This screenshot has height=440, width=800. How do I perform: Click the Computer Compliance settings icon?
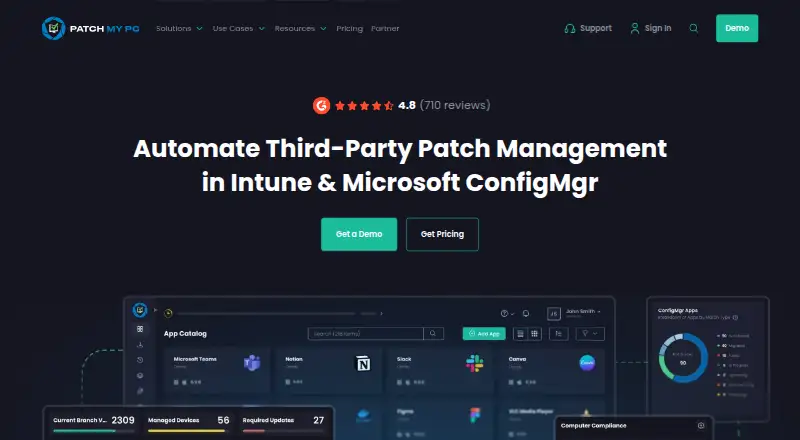point(701,426)
